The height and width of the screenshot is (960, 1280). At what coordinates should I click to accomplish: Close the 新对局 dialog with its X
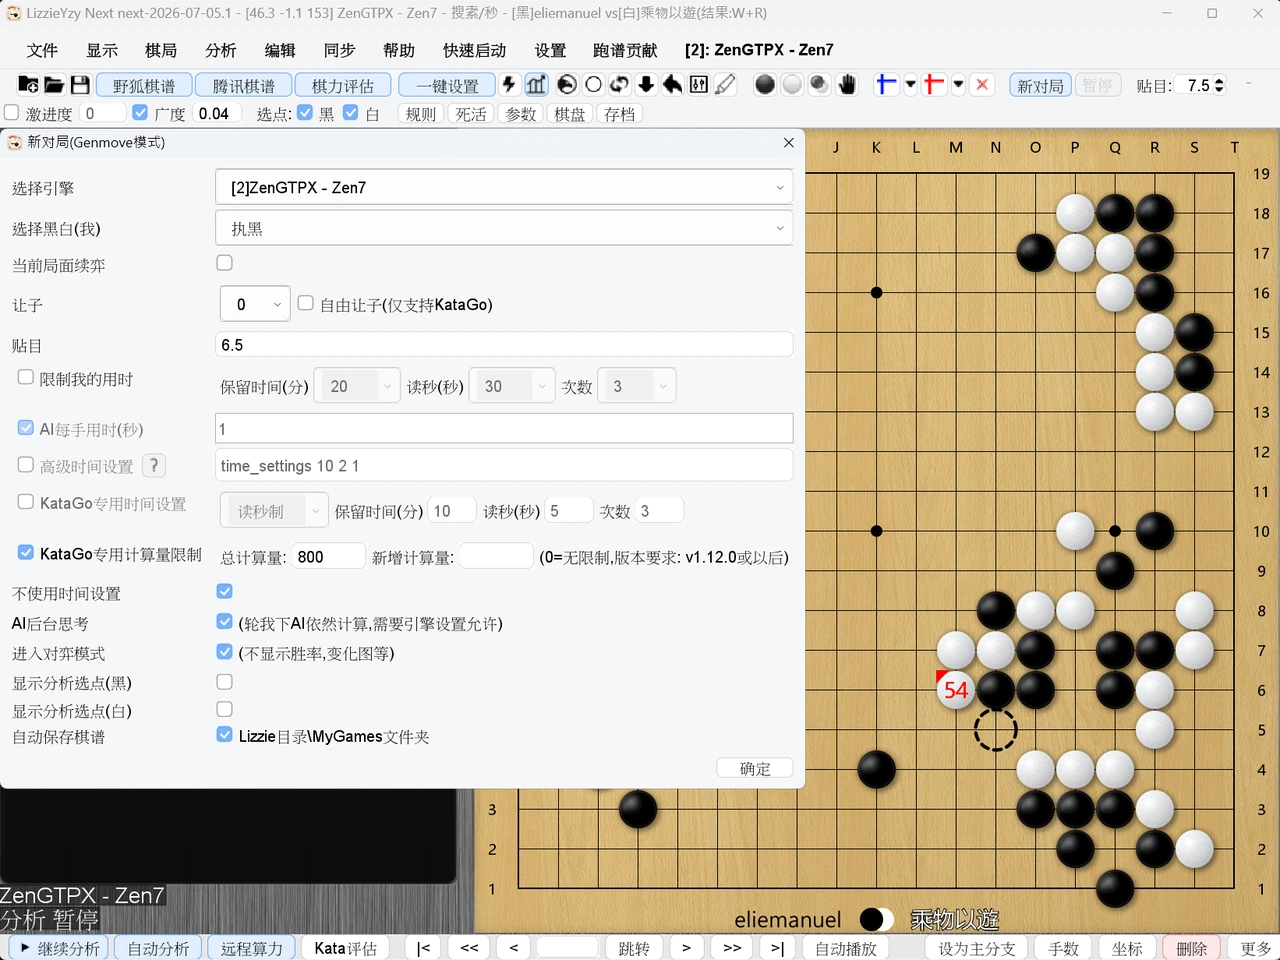(x=789, y=143)
